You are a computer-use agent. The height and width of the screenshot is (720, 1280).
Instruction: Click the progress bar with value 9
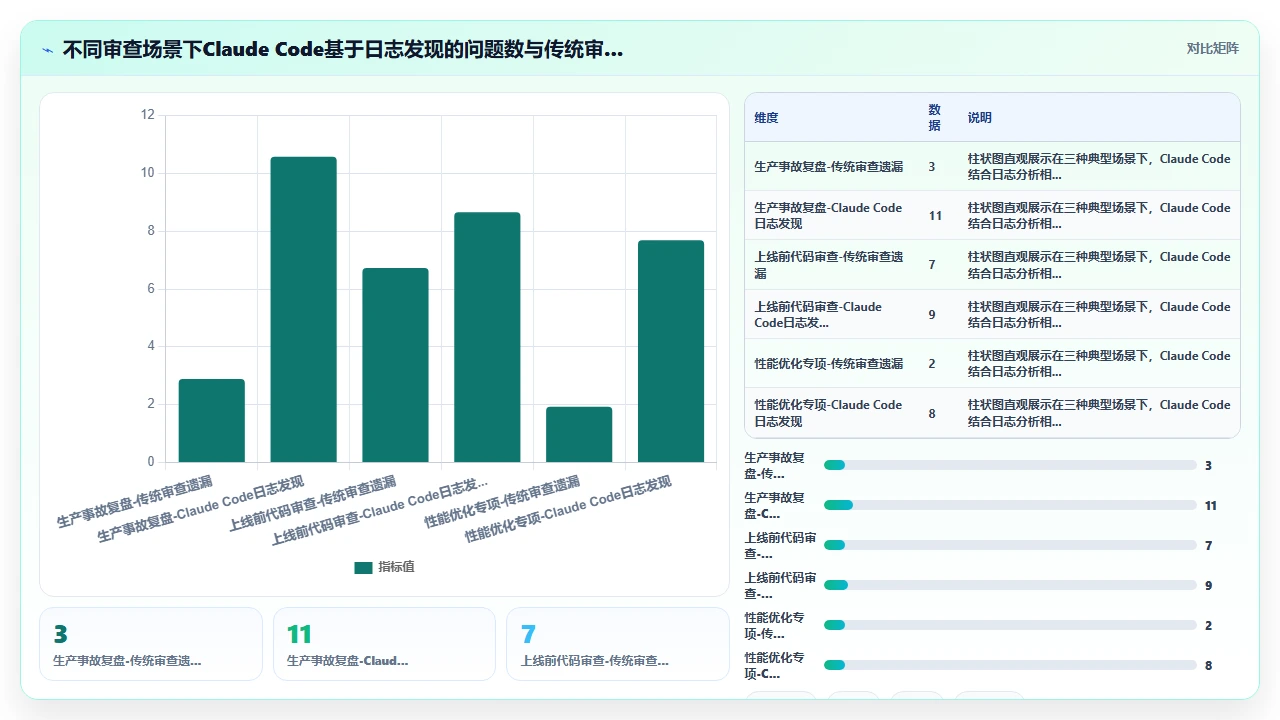point(1010,585)
